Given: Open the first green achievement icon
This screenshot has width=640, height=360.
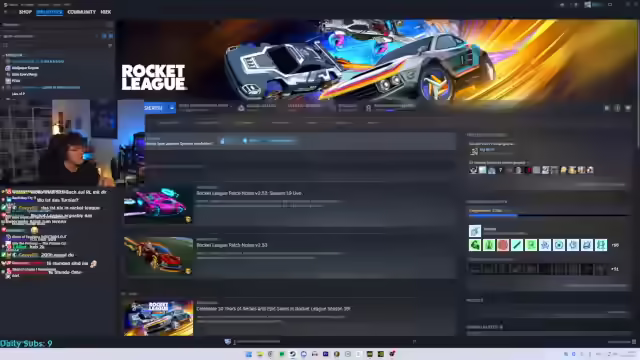Looking at the screenshot, I should coord(475,245).
